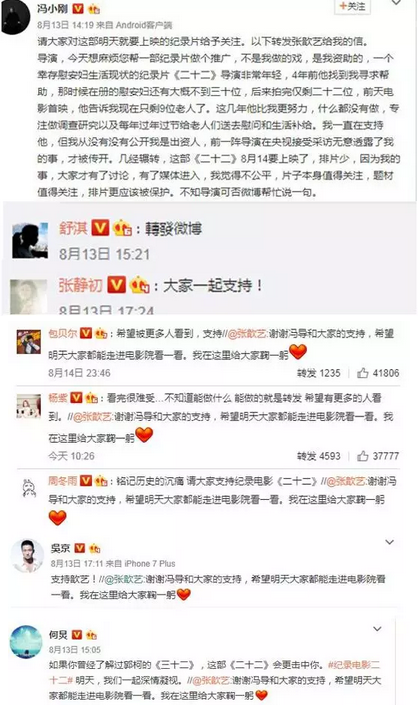Click 转发 1235 on 包贝尔's post
The width and height of the screenshot is (420, 705).
tap(318, 373)
